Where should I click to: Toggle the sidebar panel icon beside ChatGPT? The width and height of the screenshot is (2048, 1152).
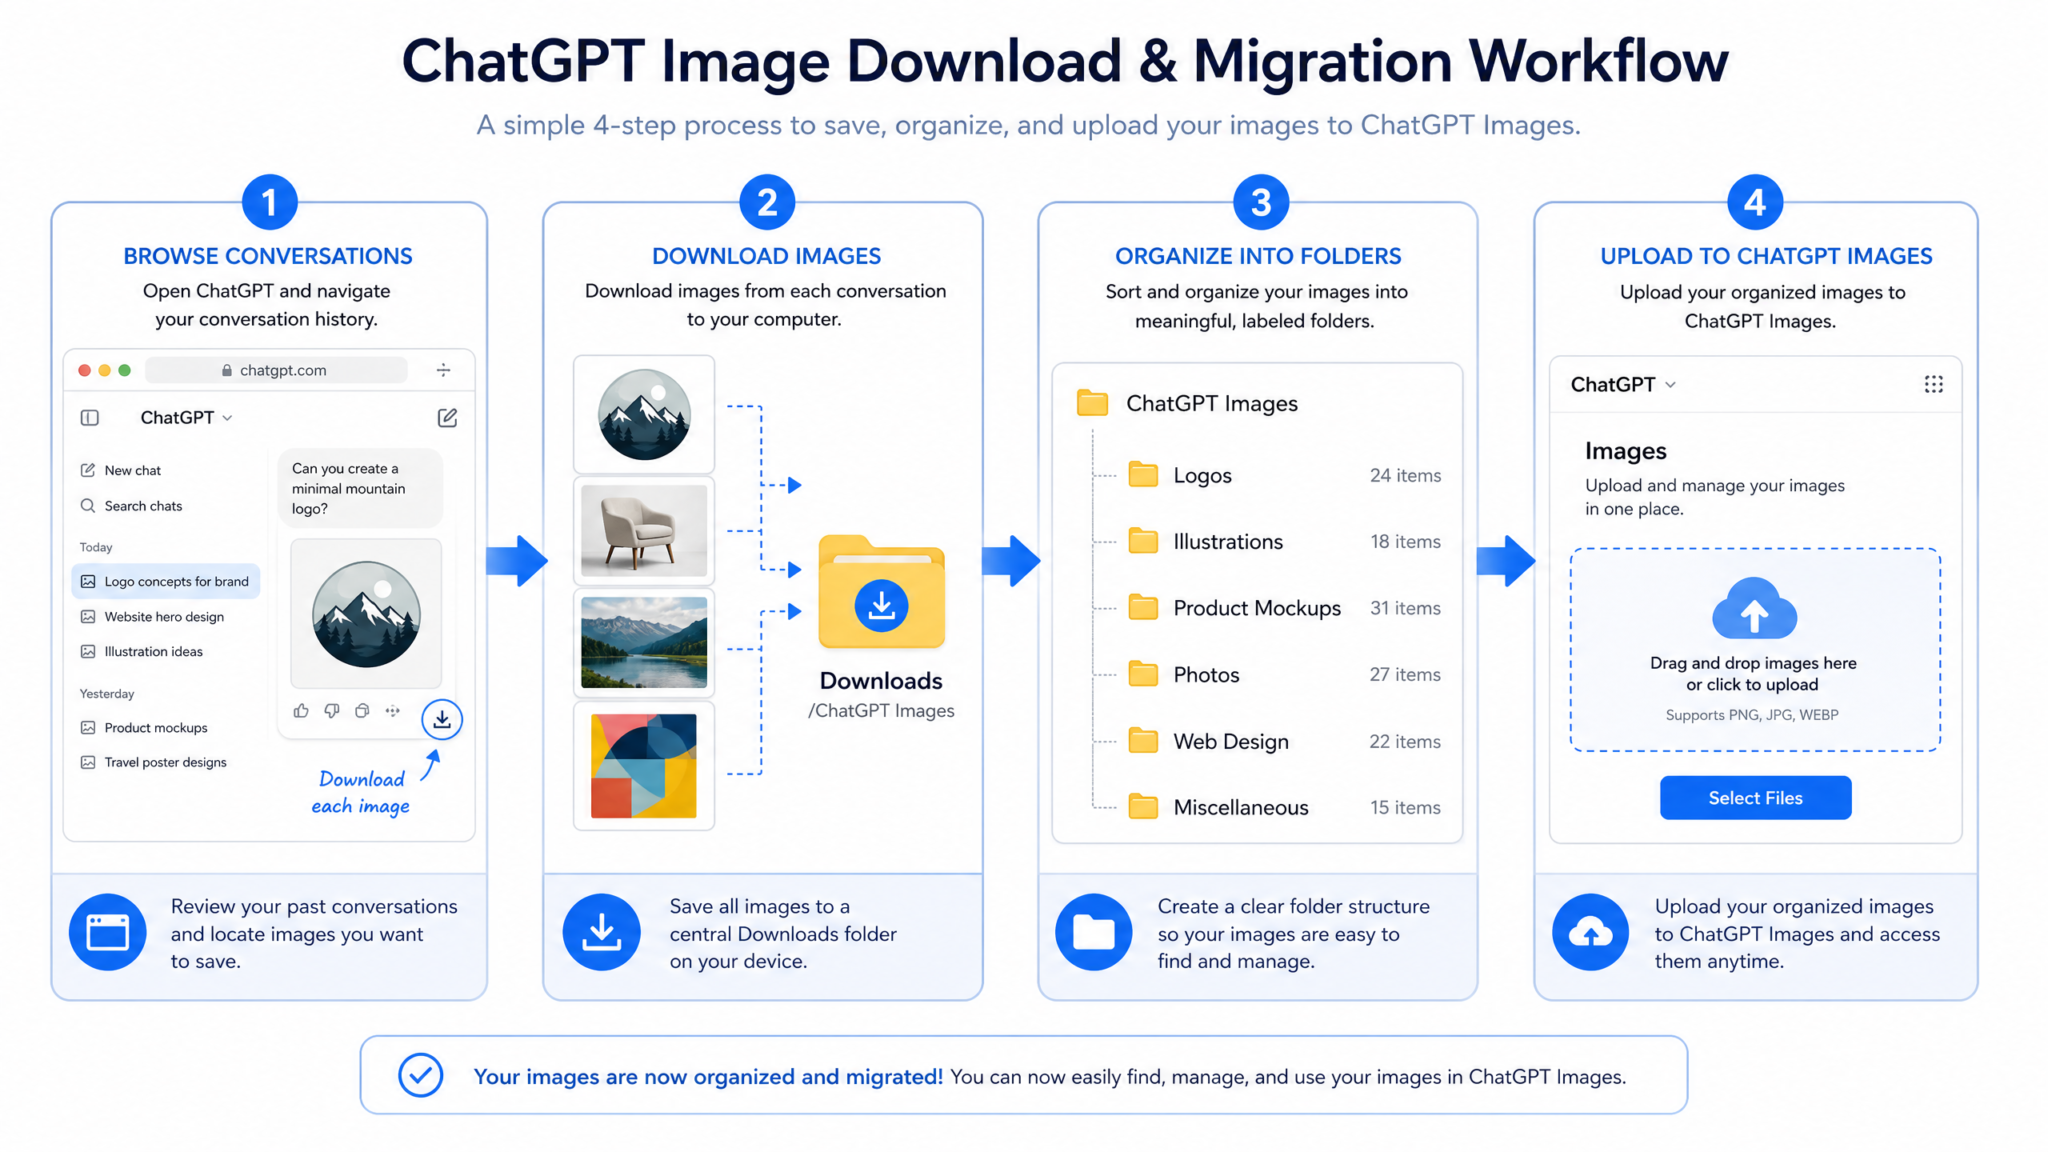[x=90, y=418]
